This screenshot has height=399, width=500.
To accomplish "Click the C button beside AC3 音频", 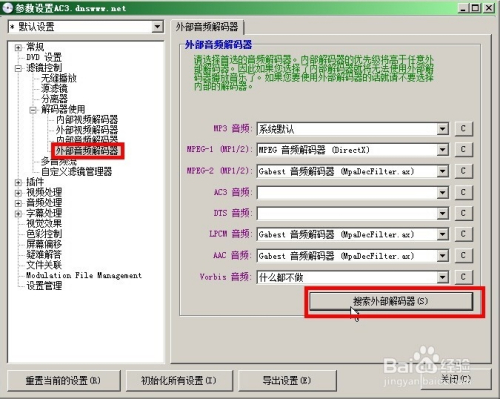I will (x=463, y=192).
